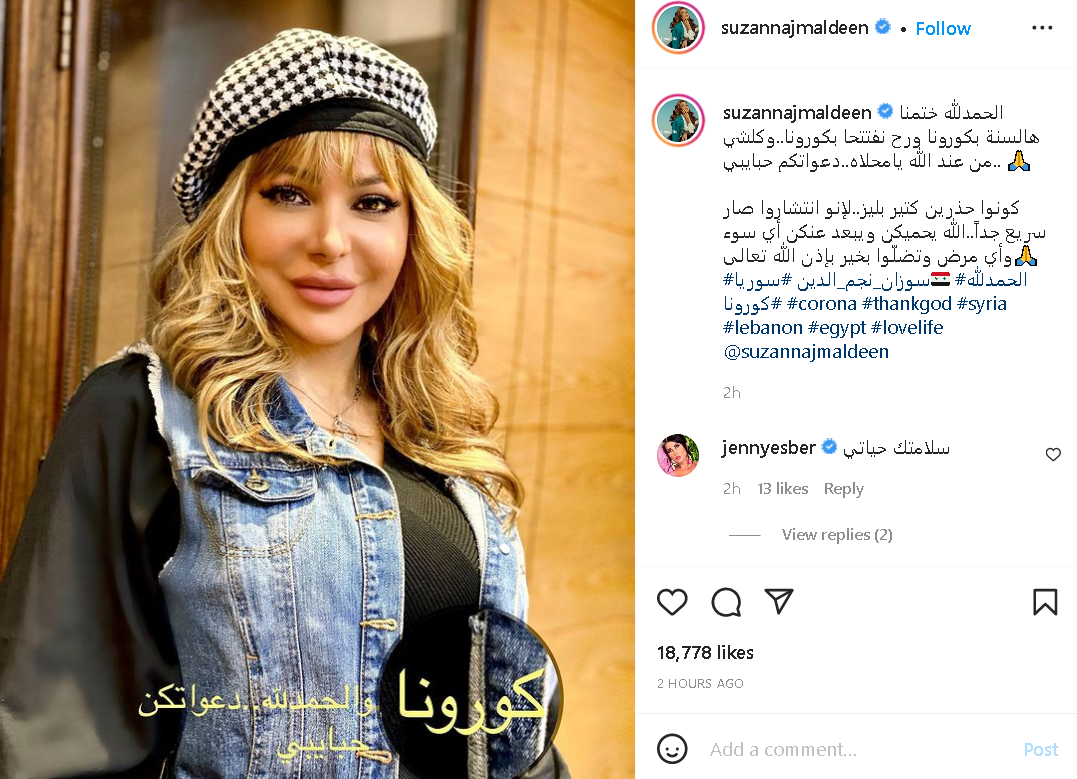Viewport: 1077px width, 779px height.
Task: Open the 13 likes list on the comment
Action: pyautogui.click(x=782, y=488)
